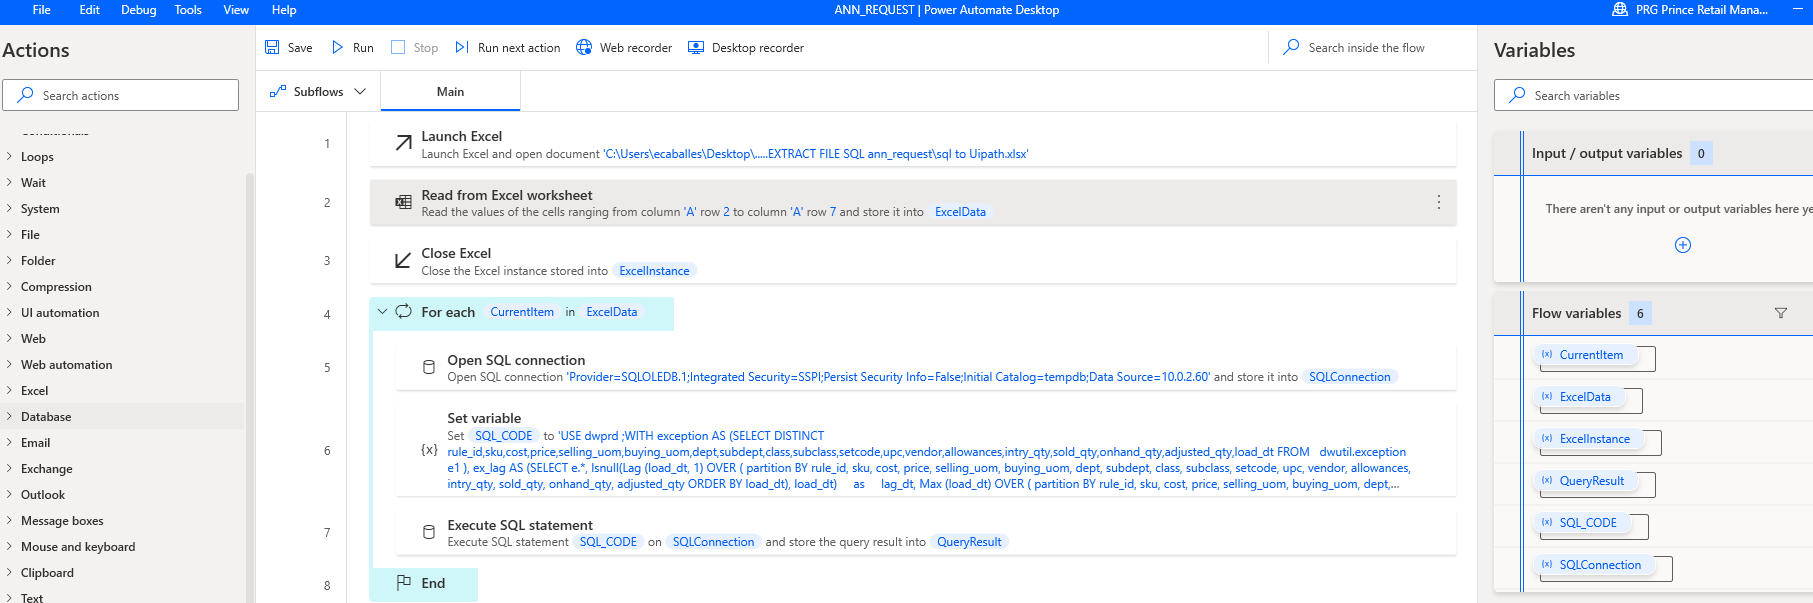Click the environment icon beside PRG Prince Retail
1813x603 pixels.
pos(1620,9)
